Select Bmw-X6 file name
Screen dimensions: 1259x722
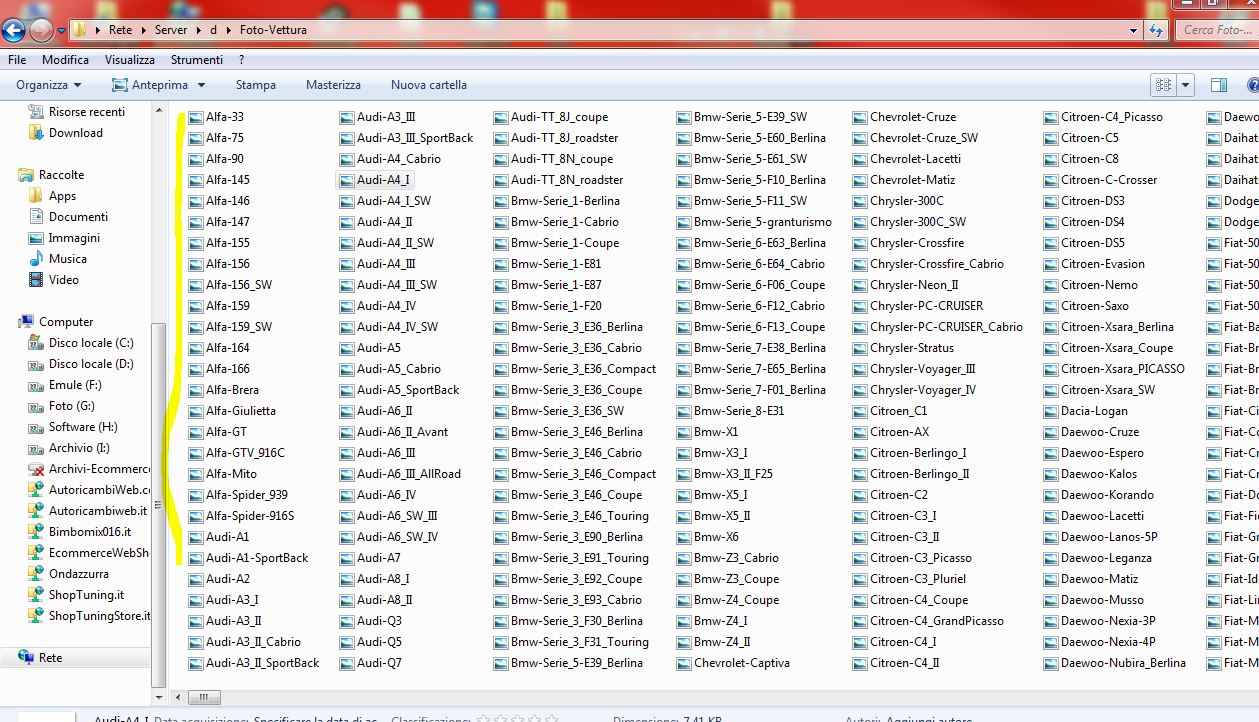[716, 537]
